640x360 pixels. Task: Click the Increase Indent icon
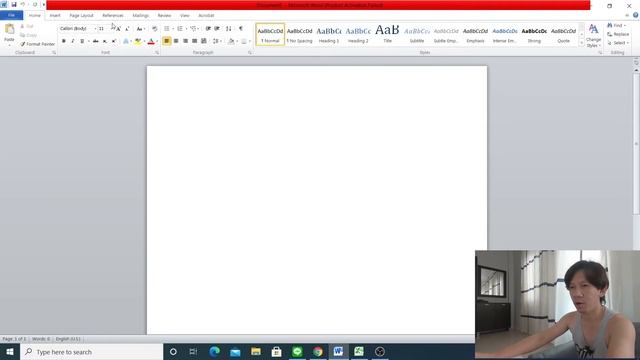click(x=217, y=29)
